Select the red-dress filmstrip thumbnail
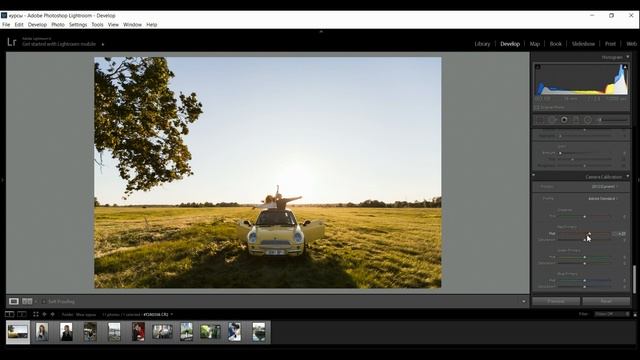 point(138,332)
